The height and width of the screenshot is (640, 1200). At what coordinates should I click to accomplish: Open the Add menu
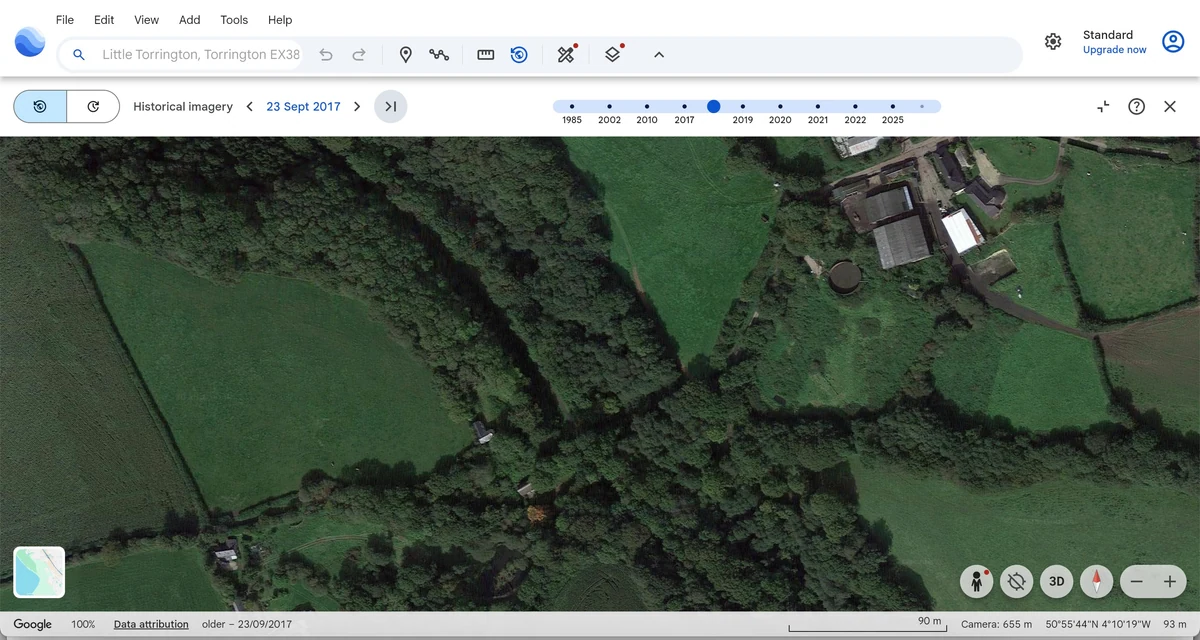point(189,19)
